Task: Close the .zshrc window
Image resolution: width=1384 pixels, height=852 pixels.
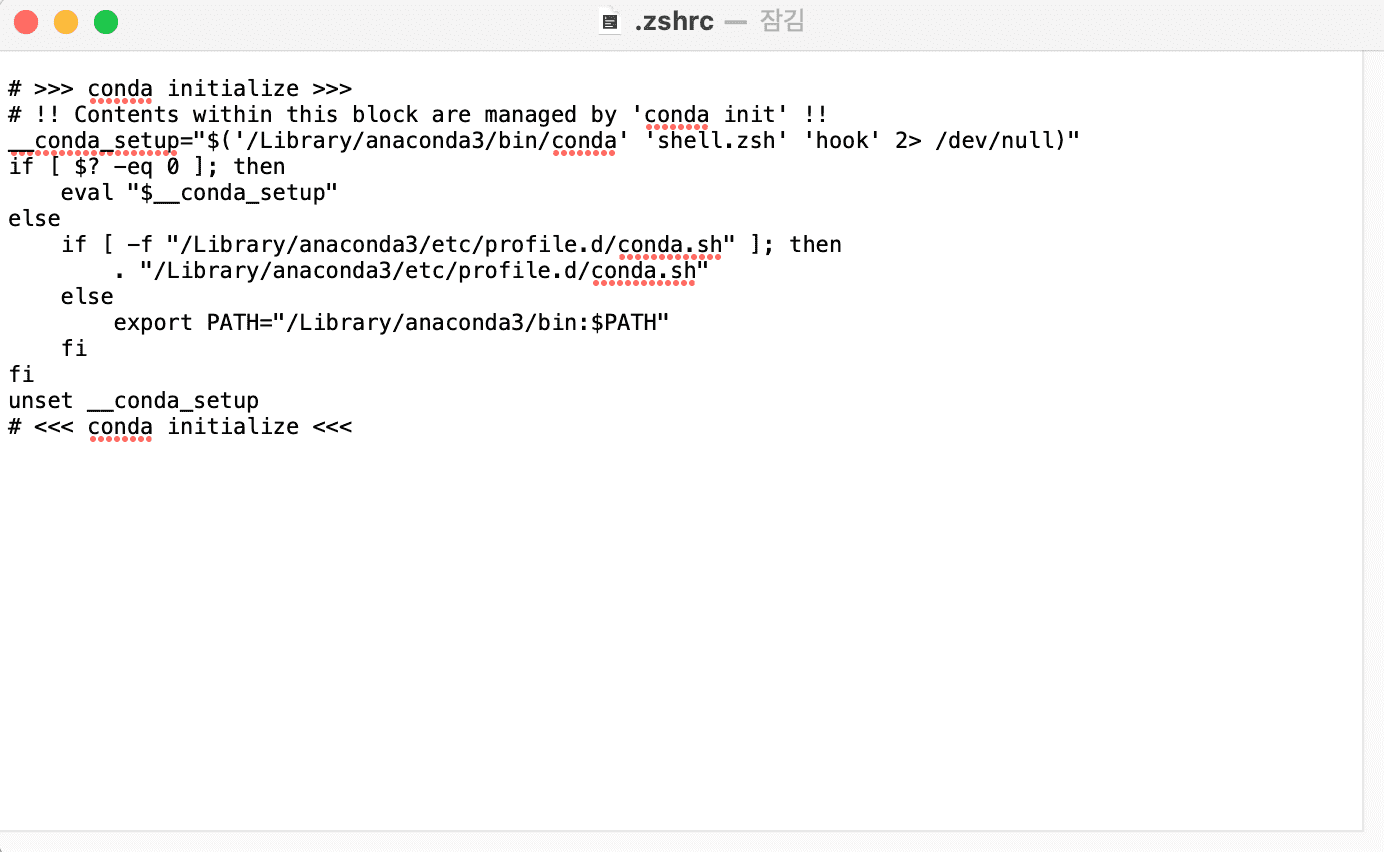Action: click(x=26, y=22)
